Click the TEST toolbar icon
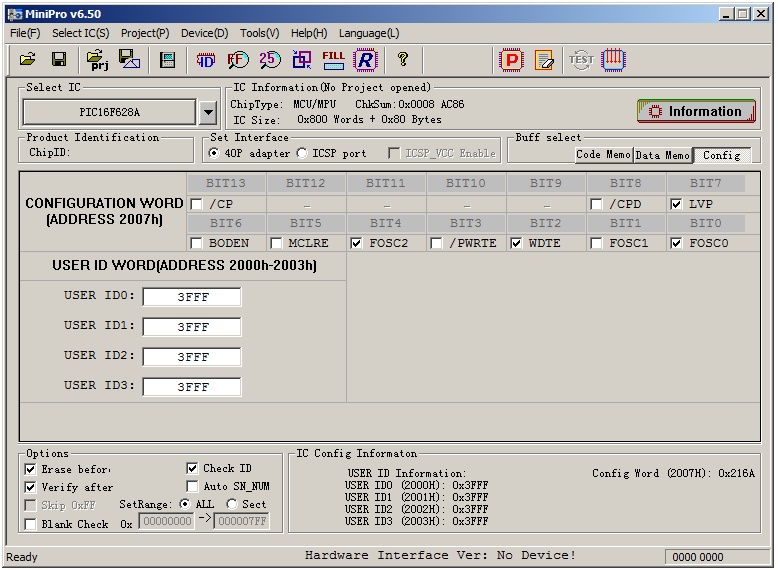Image resolution: width=778 pixels, height=570 pixels. tap(581, 60)
